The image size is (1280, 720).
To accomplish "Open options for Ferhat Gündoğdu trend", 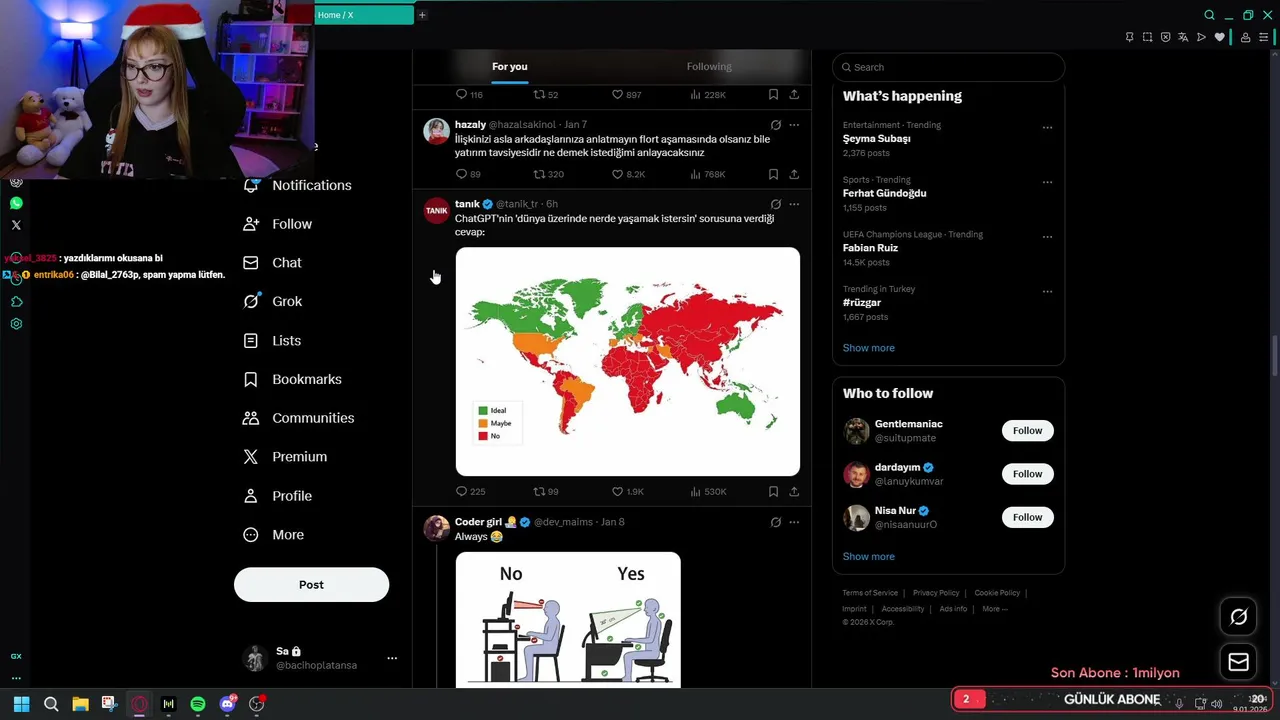I will [1047, 182].
